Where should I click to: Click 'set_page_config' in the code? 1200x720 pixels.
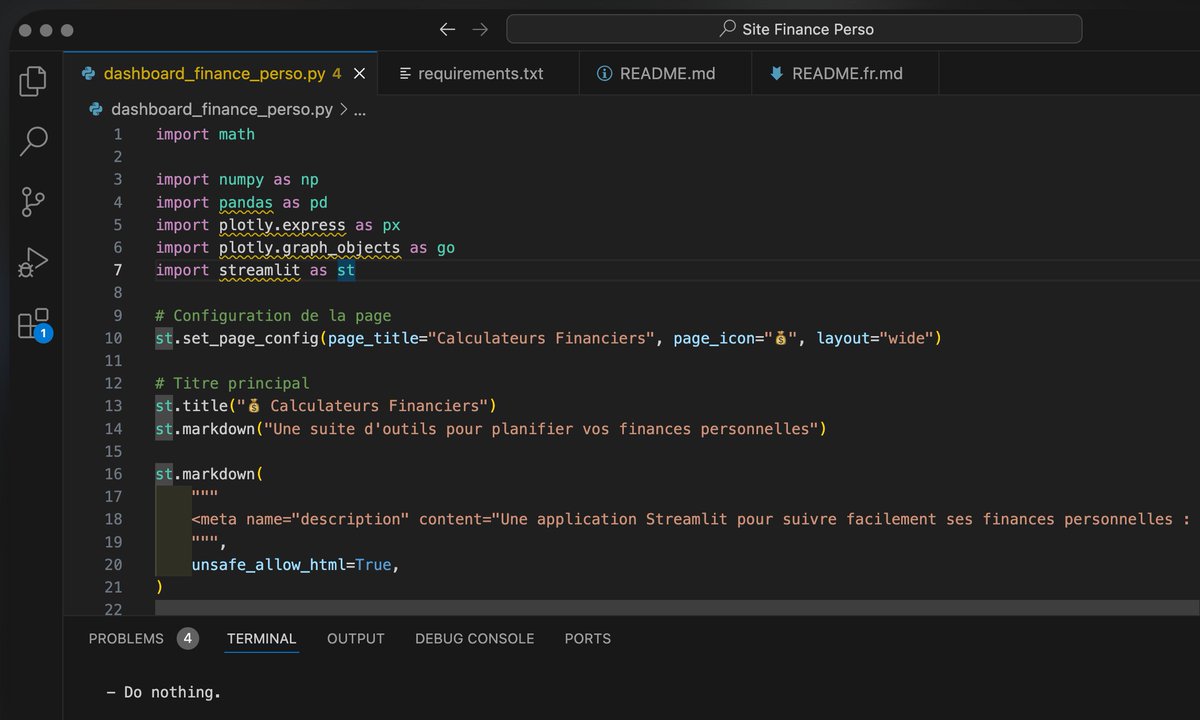pyautogui.click(x=250, y=338)
